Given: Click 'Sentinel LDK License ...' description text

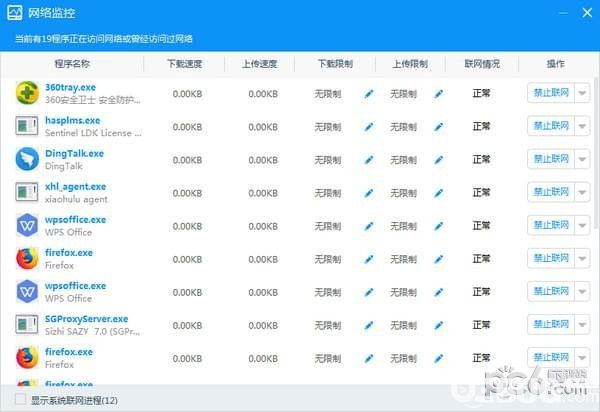Looking at the screenshot, I should click(x=93, y=133).
